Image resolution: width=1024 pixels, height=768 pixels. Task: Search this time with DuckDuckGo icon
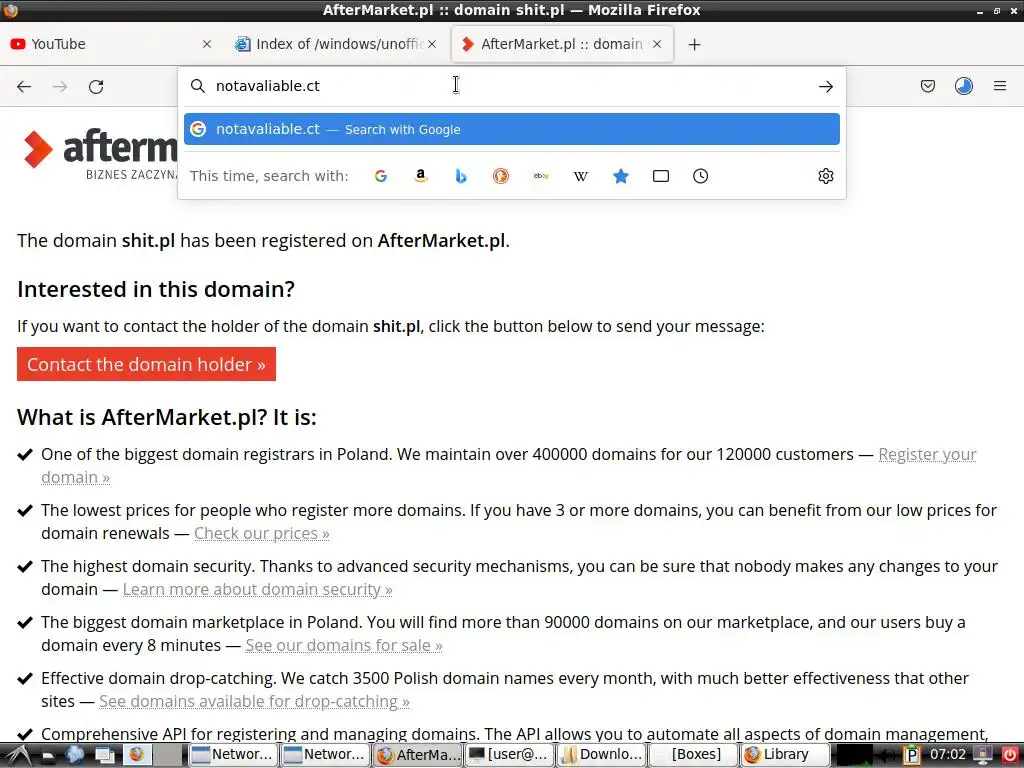(501, 176)
